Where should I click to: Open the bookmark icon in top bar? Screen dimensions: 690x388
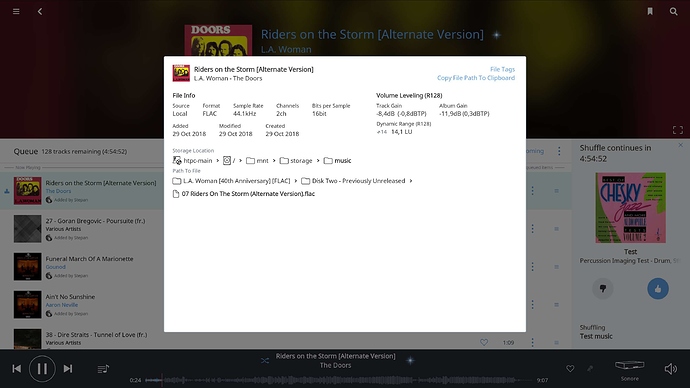pos(650,11)
